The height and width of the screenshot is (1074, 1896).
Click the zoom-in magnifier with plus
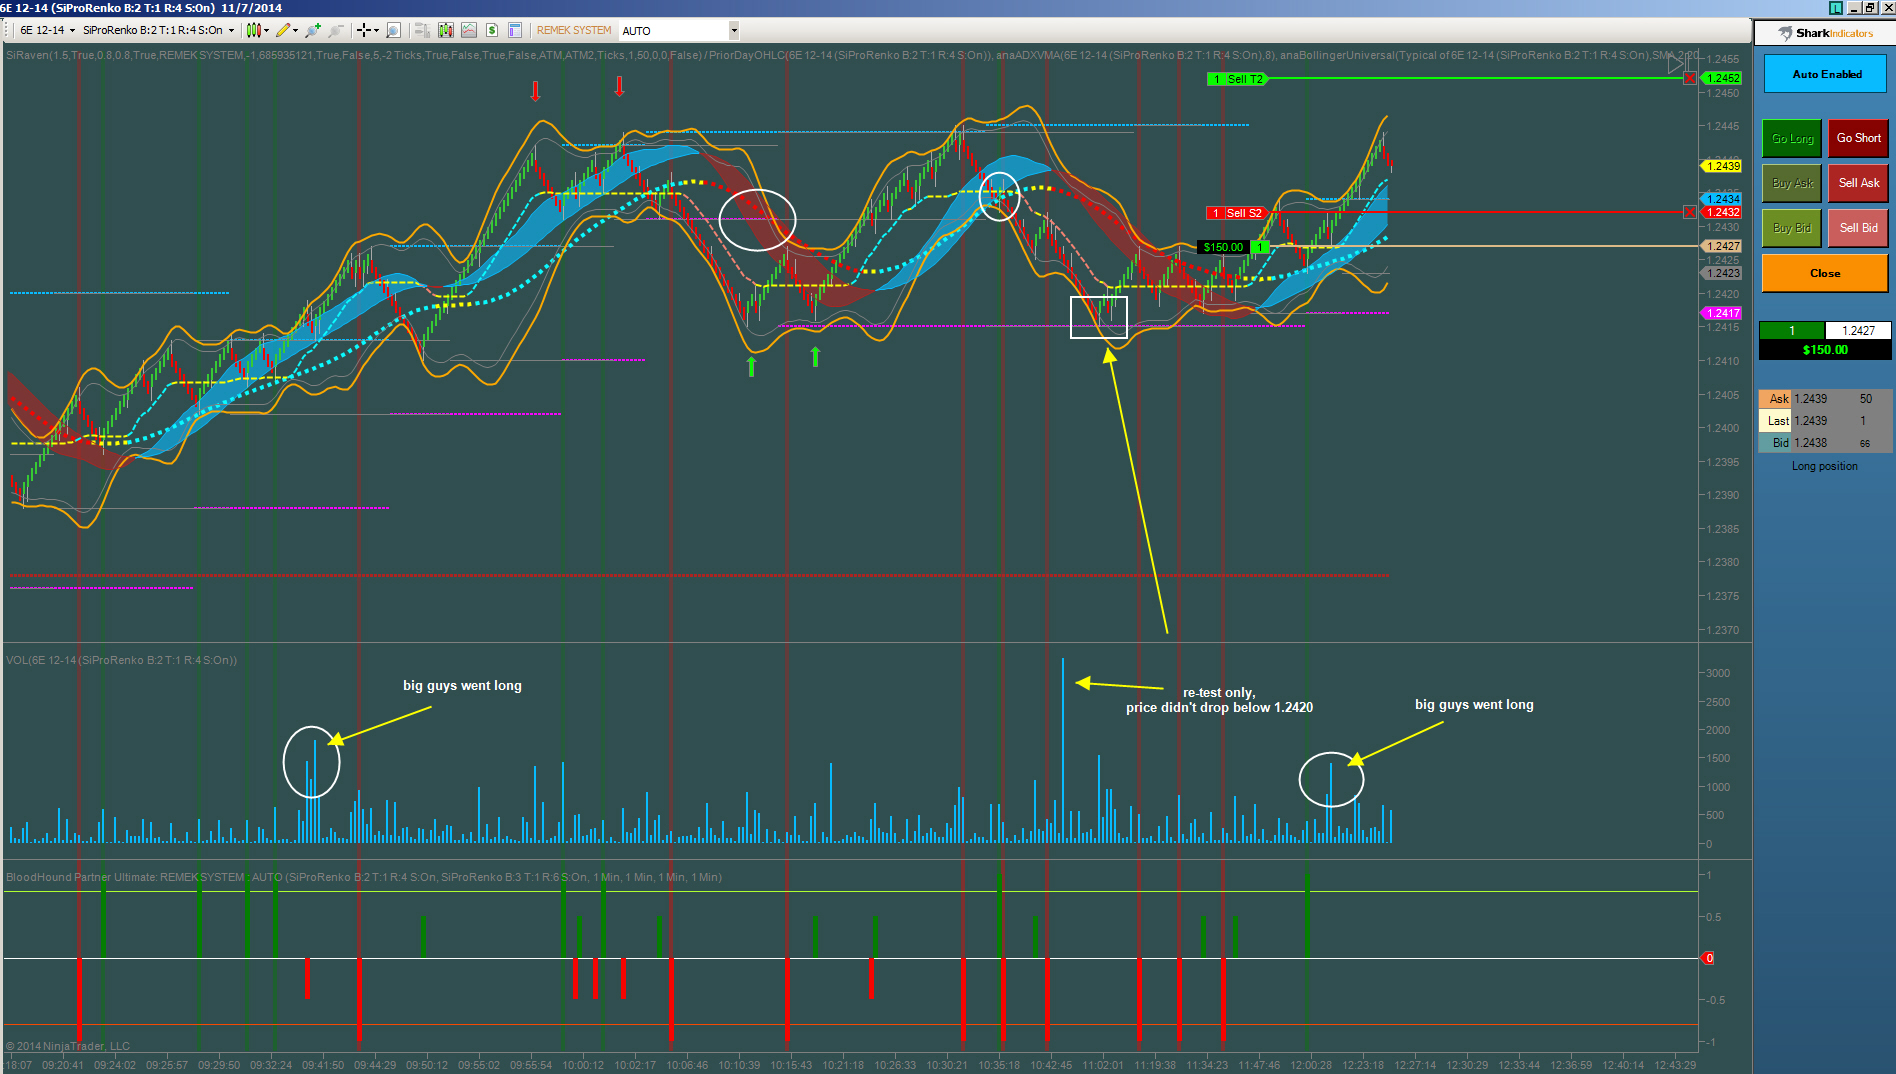(x=313, y=30)
